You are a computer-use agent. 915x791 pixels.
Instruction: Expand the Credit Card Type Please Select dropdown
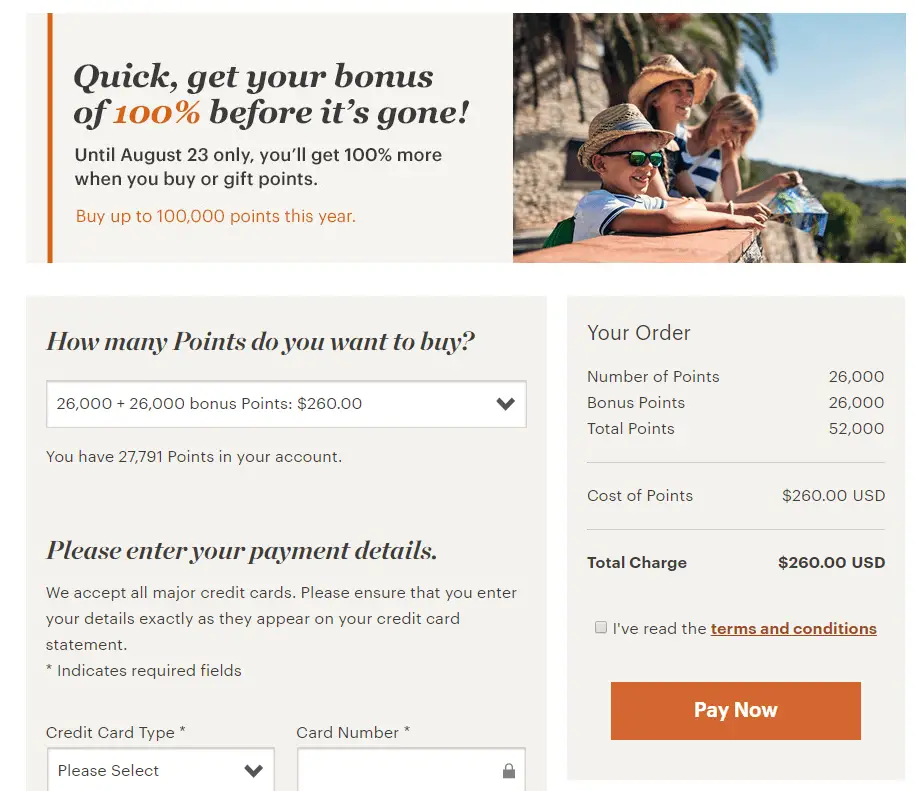pyautogui.click(x=160, y=771)
